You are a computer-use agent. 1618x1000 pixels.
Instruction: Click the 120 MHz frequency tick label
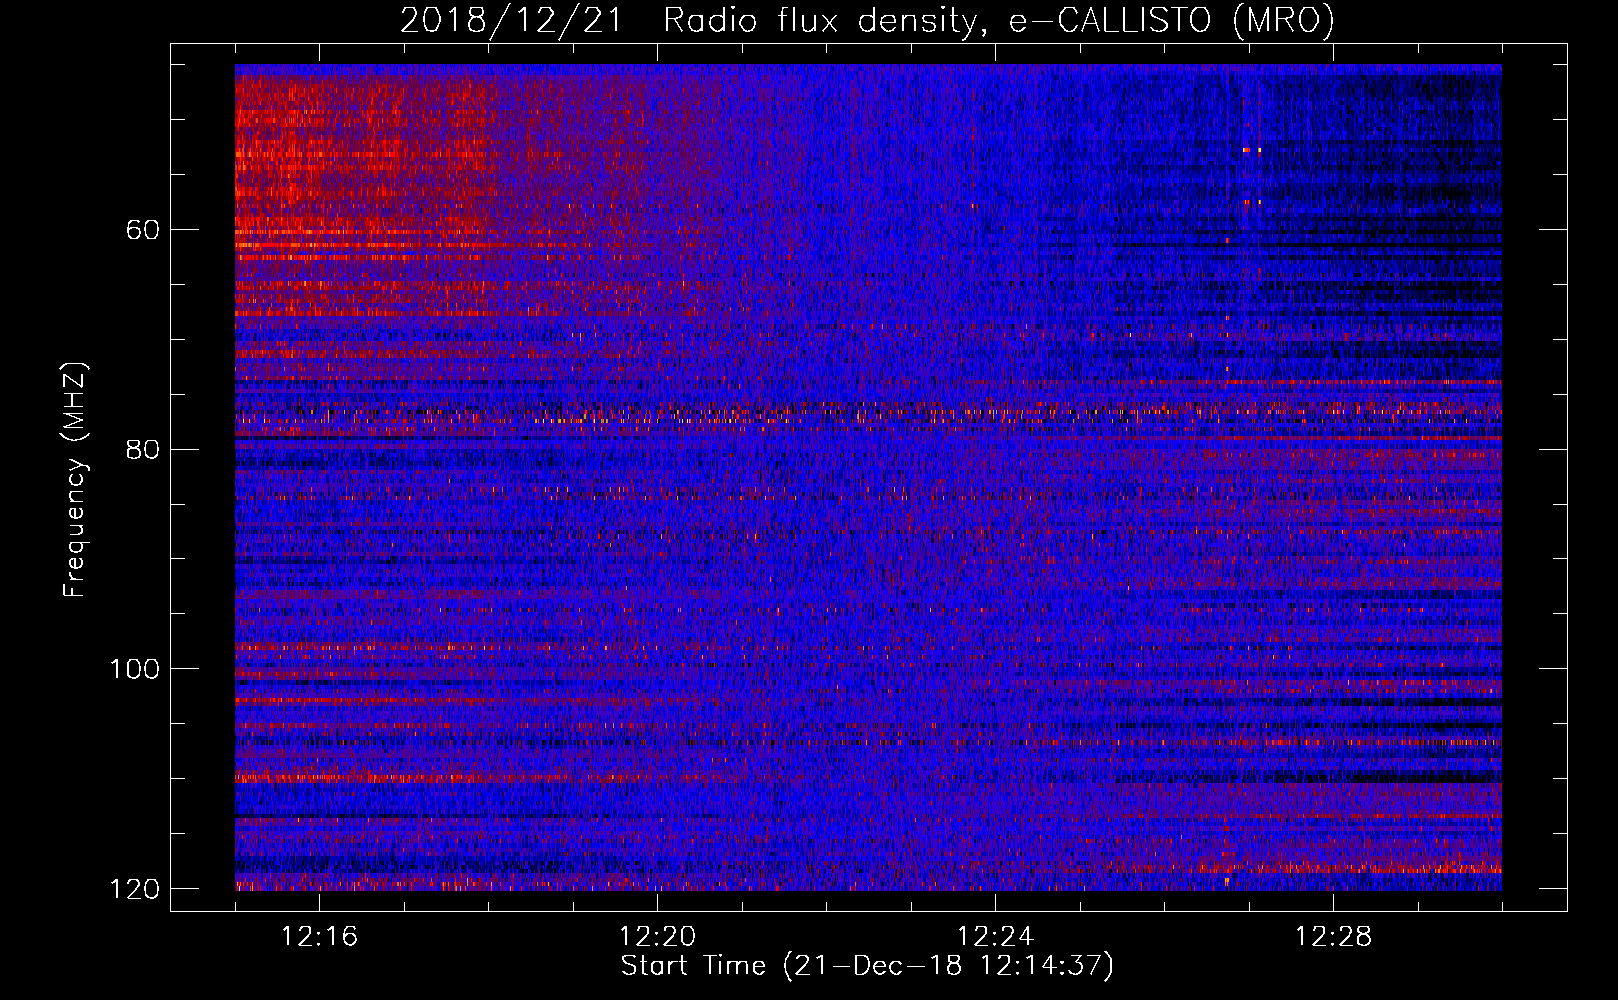click(134, 889)
